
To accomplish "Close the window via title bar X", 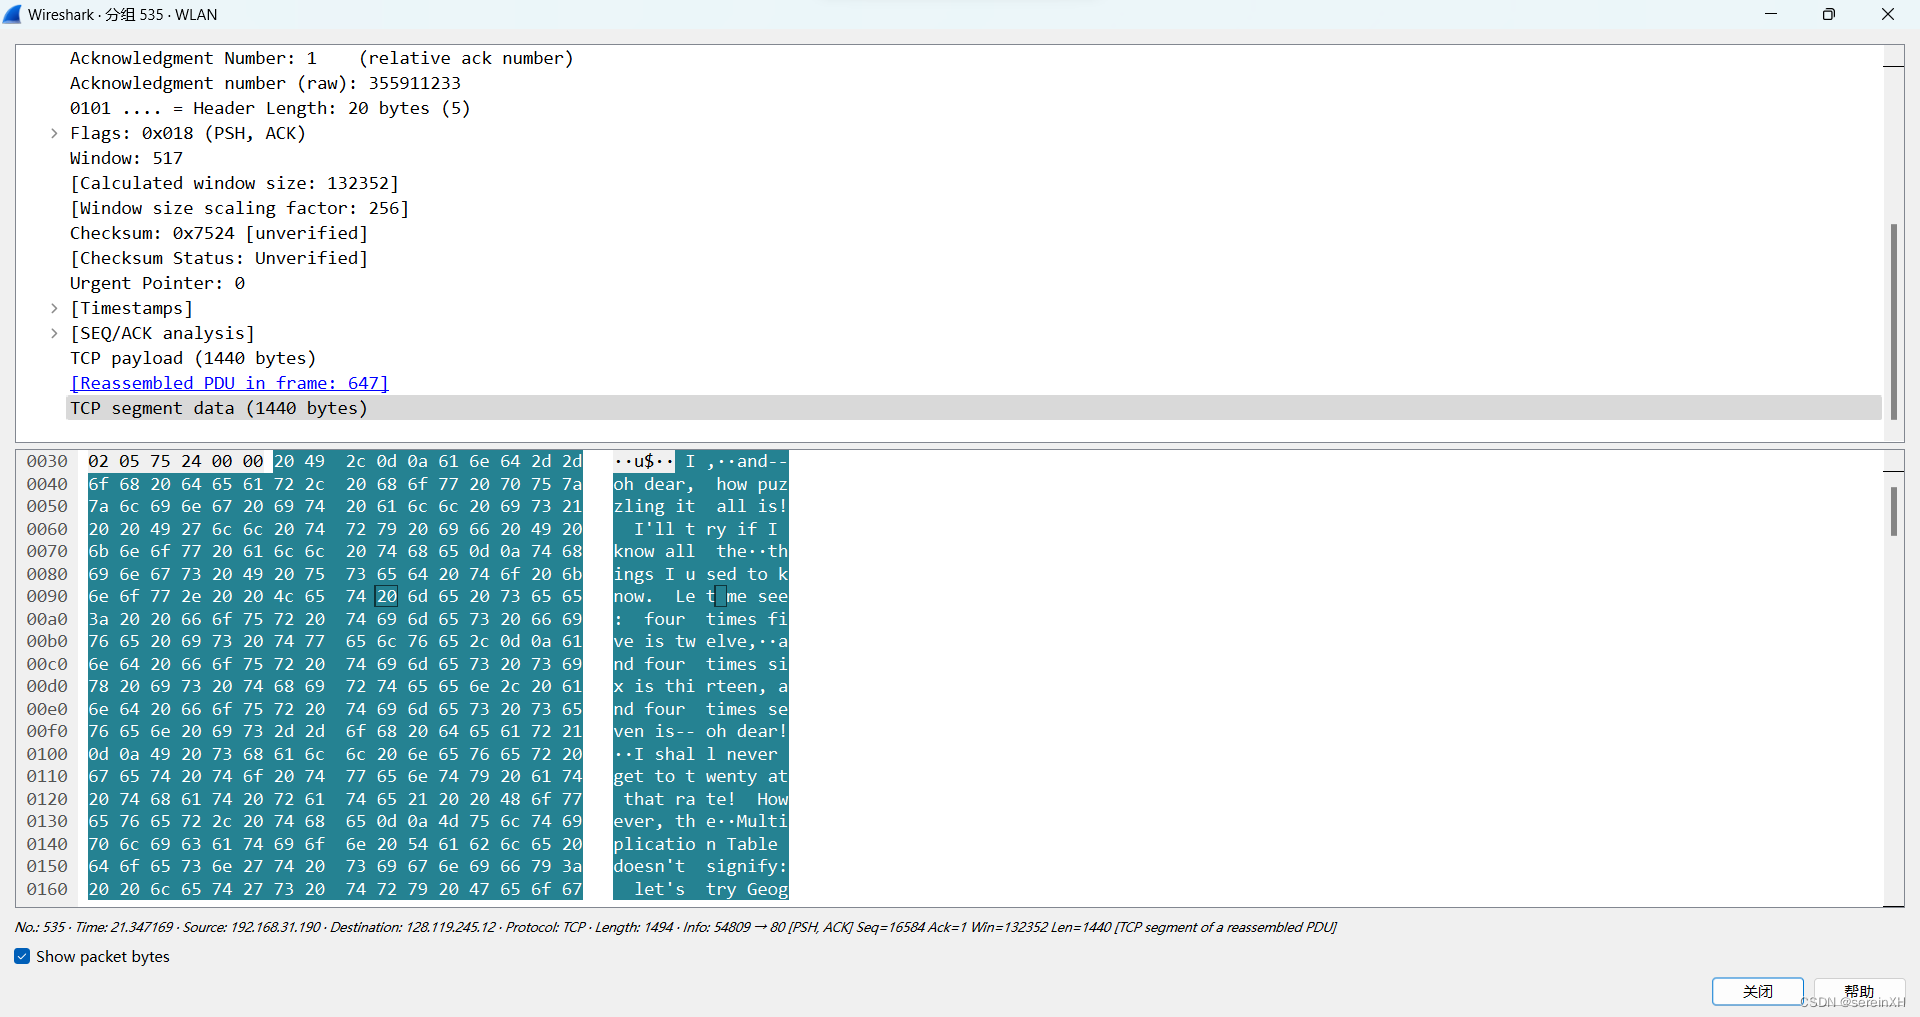I will pos(1888,14).
